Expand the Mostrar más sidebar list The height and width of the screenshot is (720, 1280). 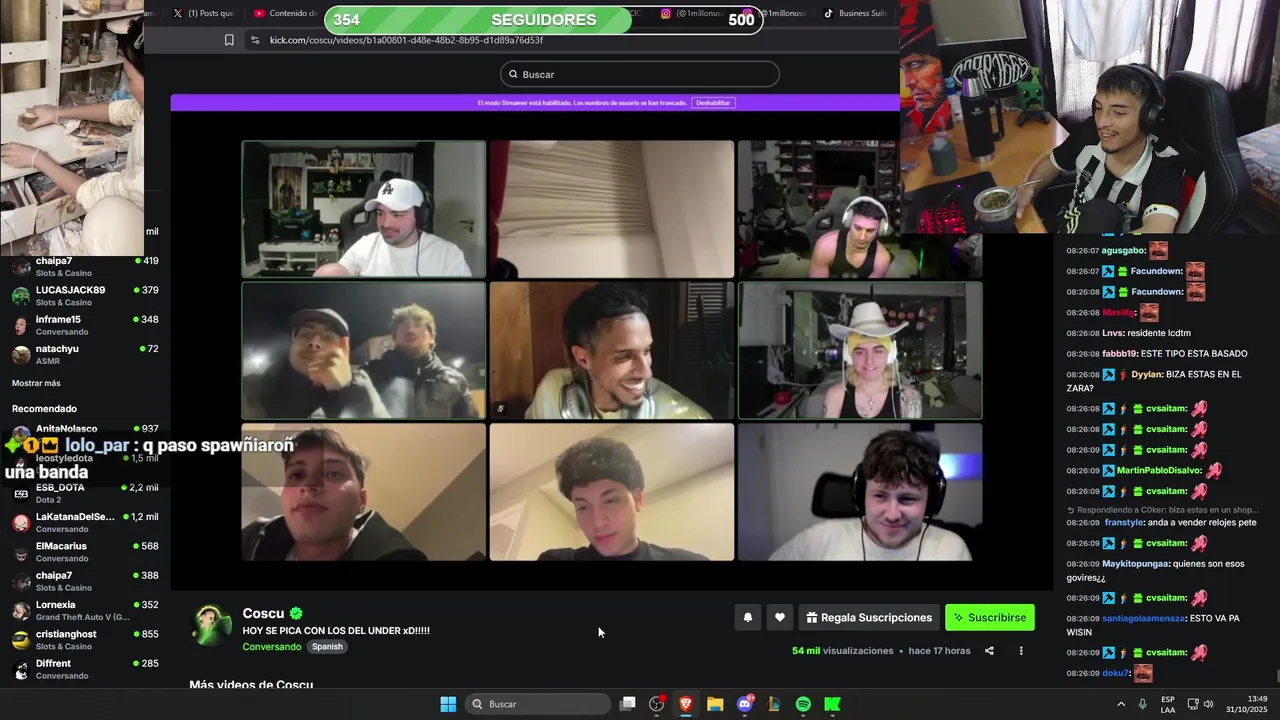tap(36, 383)
